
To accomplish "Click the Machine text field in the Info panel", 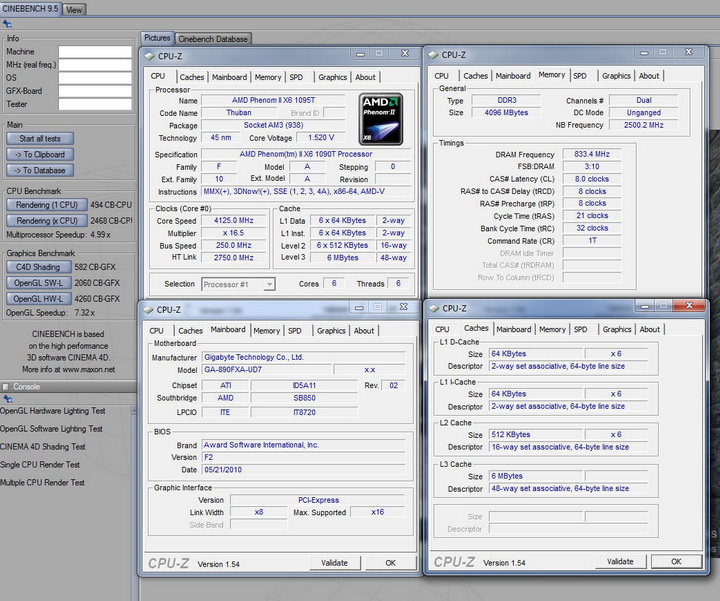I will (94, 51).
